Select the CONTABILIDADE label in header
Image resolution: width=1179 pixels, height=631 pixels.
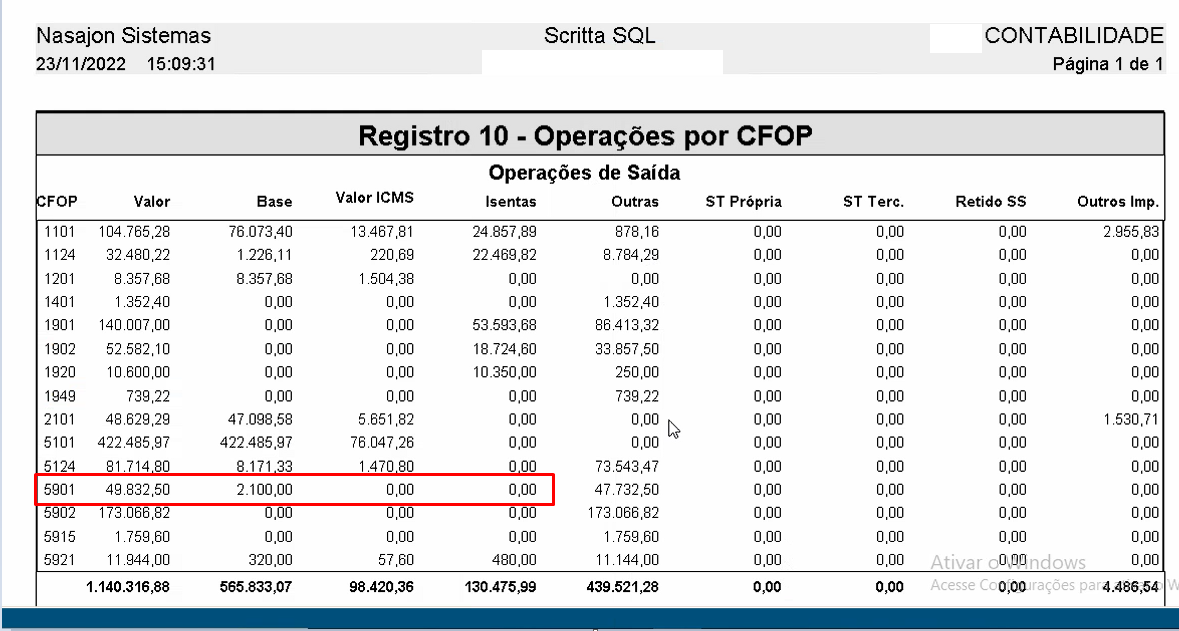1074,36
